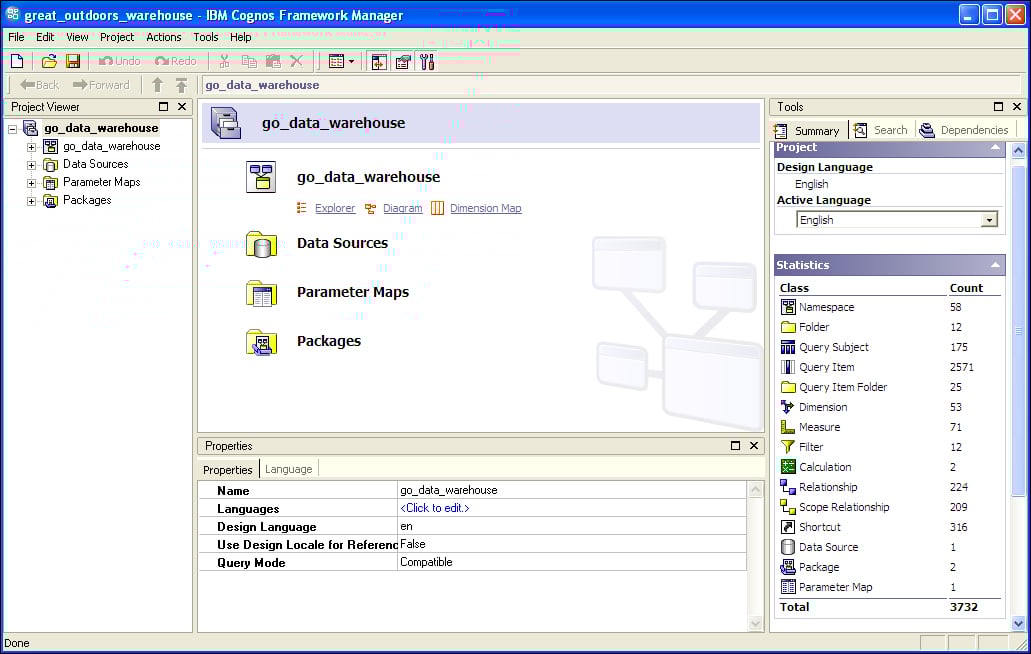1031x654 pixels.
Task: Click the Packages folder icon in main pane
Action: click(x=261, y=342)
